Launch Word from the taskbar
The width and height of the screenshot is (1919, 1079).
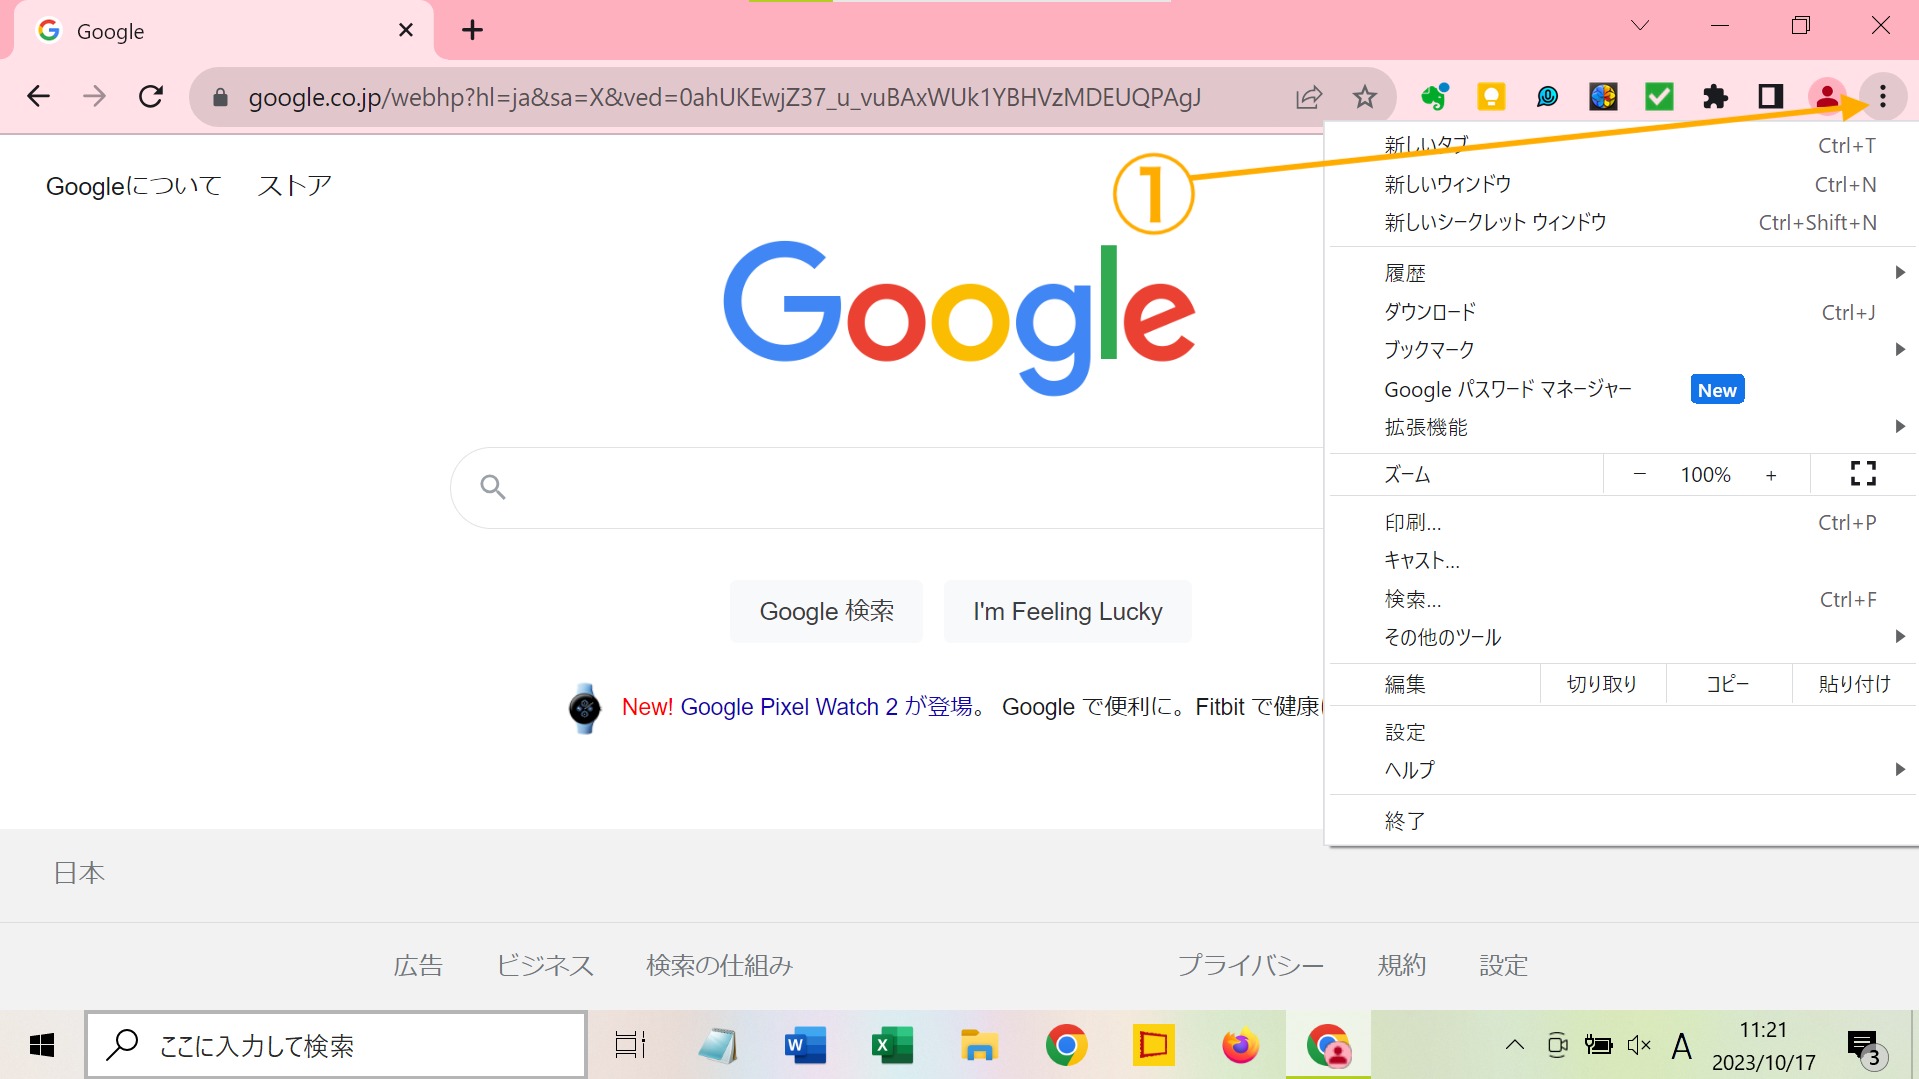(x=805, y=1045)
